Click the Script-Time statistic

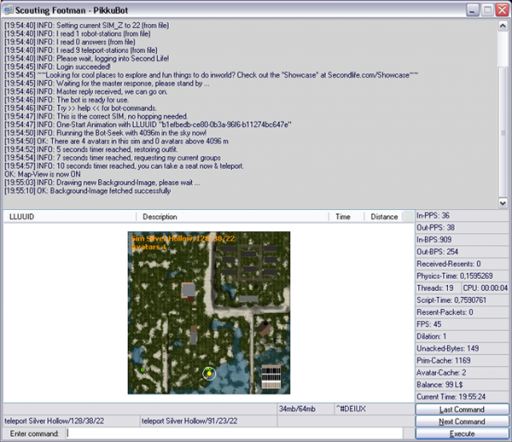click(462, 300)
